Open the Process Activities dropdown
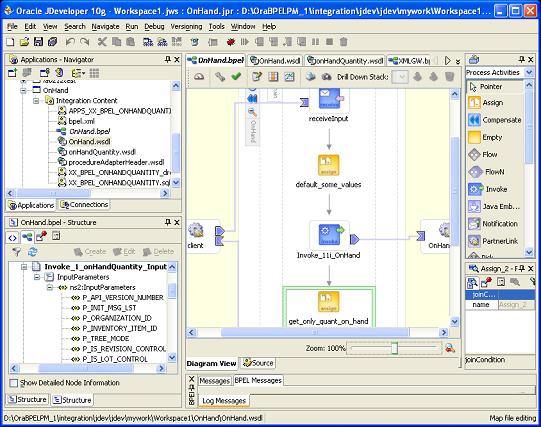The height and width of the screenshot is (427, 541). pos(529,72)
